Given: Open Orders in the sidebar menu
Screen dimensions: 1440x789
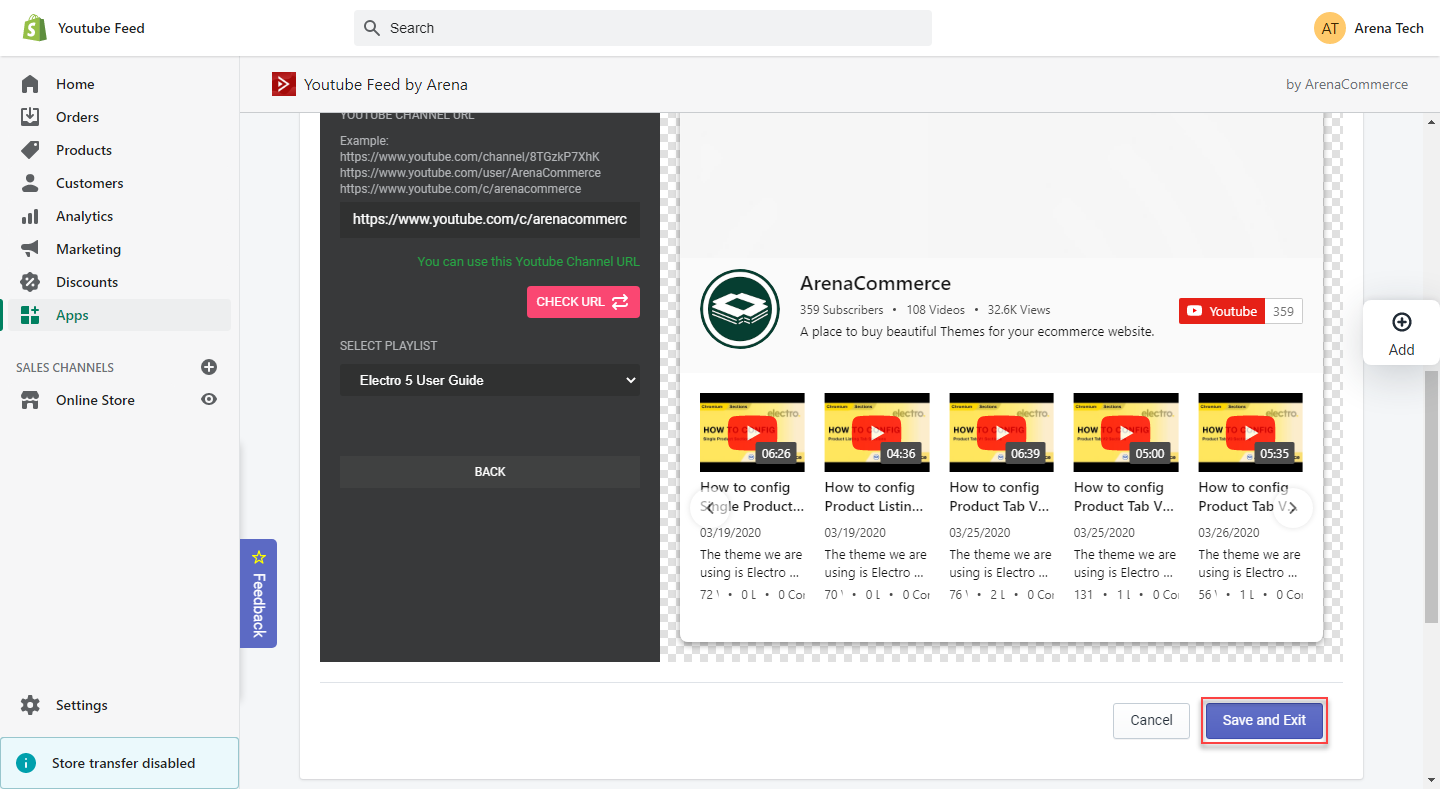Looking at the screenshot, I should coord(77,117).
